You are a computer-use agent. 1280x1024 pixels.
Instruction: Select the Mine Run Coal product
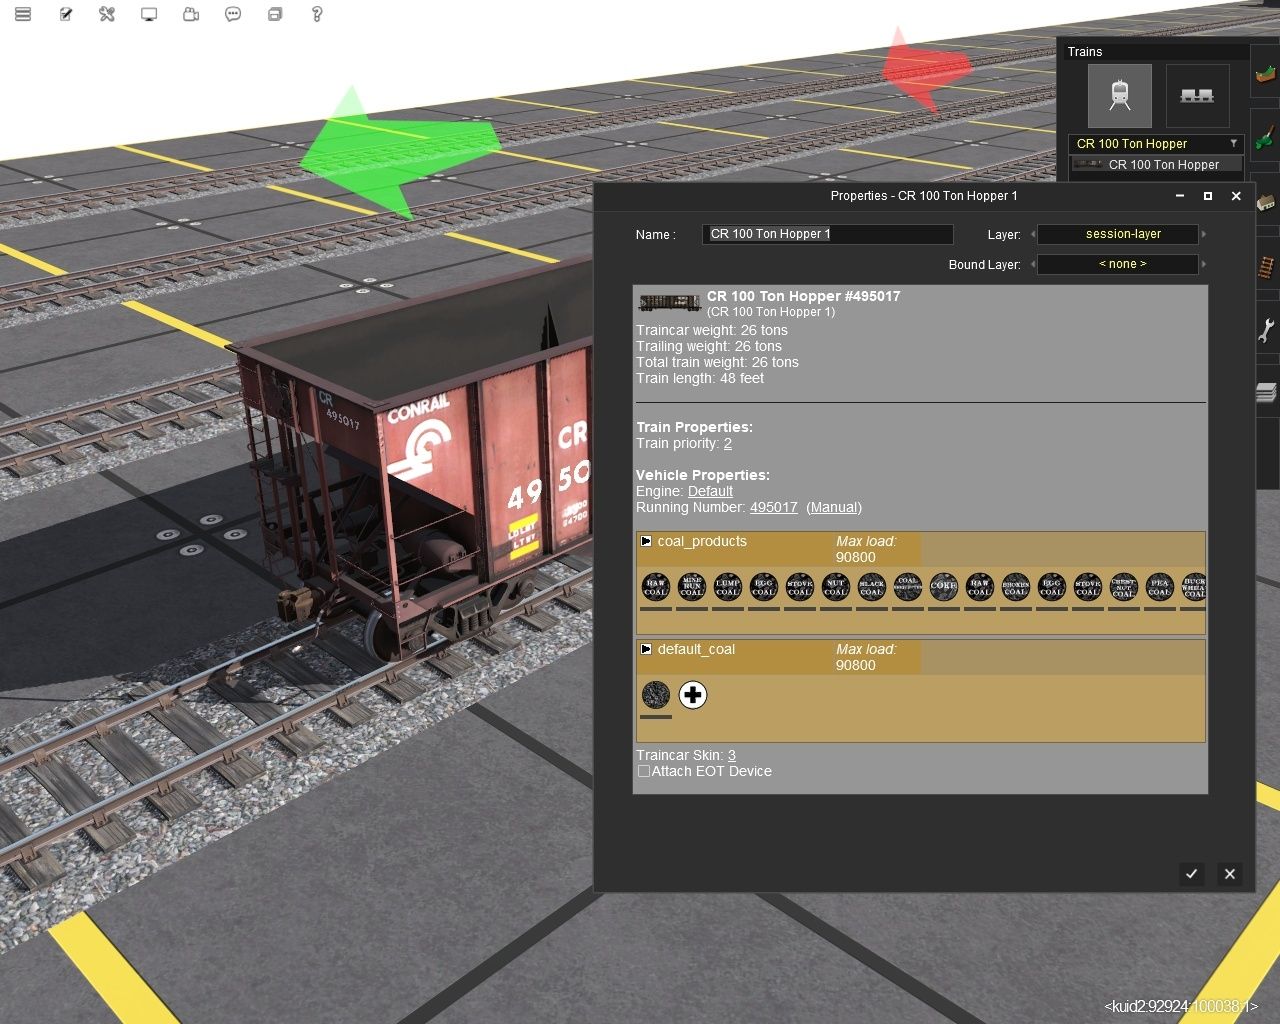[x=692, y=587]
